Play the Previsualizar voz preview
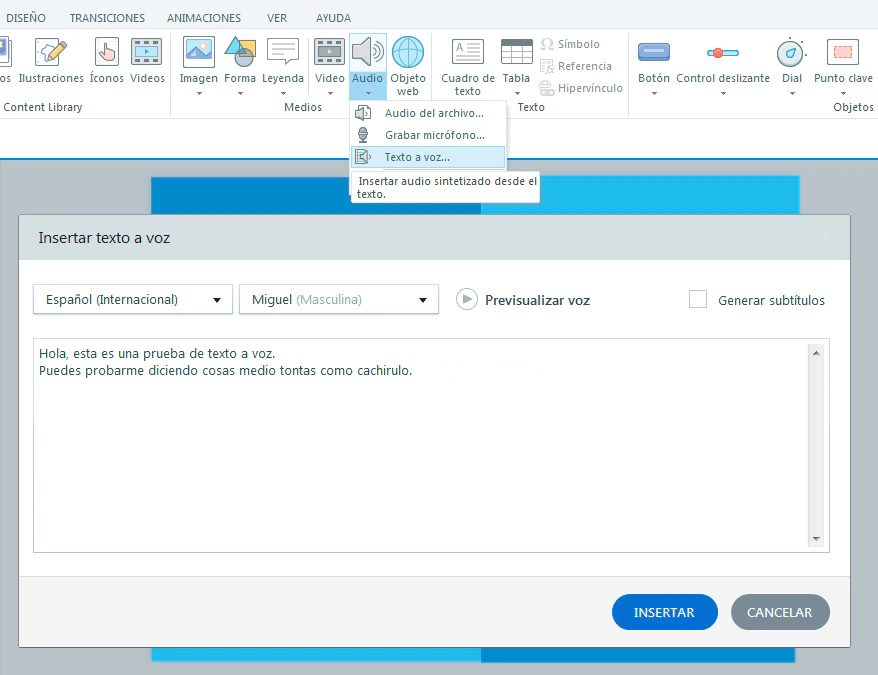The height and width of the screenshot is (675, 878). point(466,299)
